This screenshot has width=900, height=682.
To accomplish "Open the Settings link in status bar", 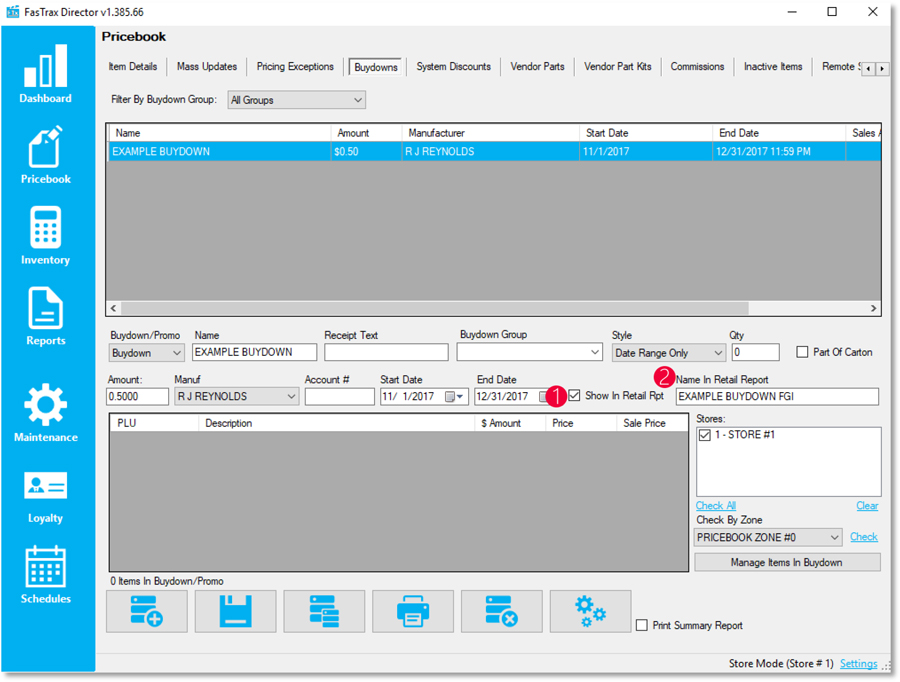I will click(859, 664).
